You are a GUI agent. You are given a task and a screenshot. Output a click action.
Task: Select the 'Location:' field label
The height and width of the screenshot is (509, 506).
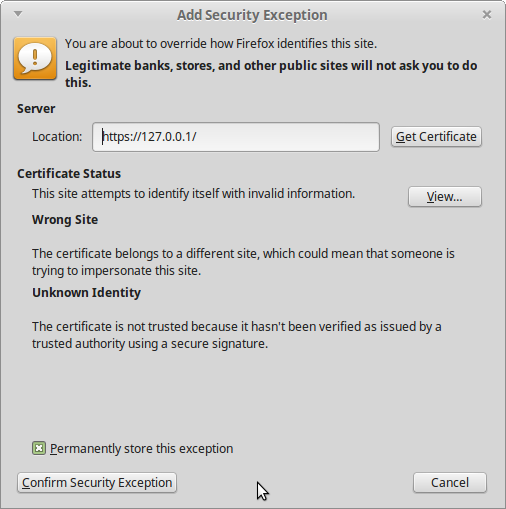57,137
